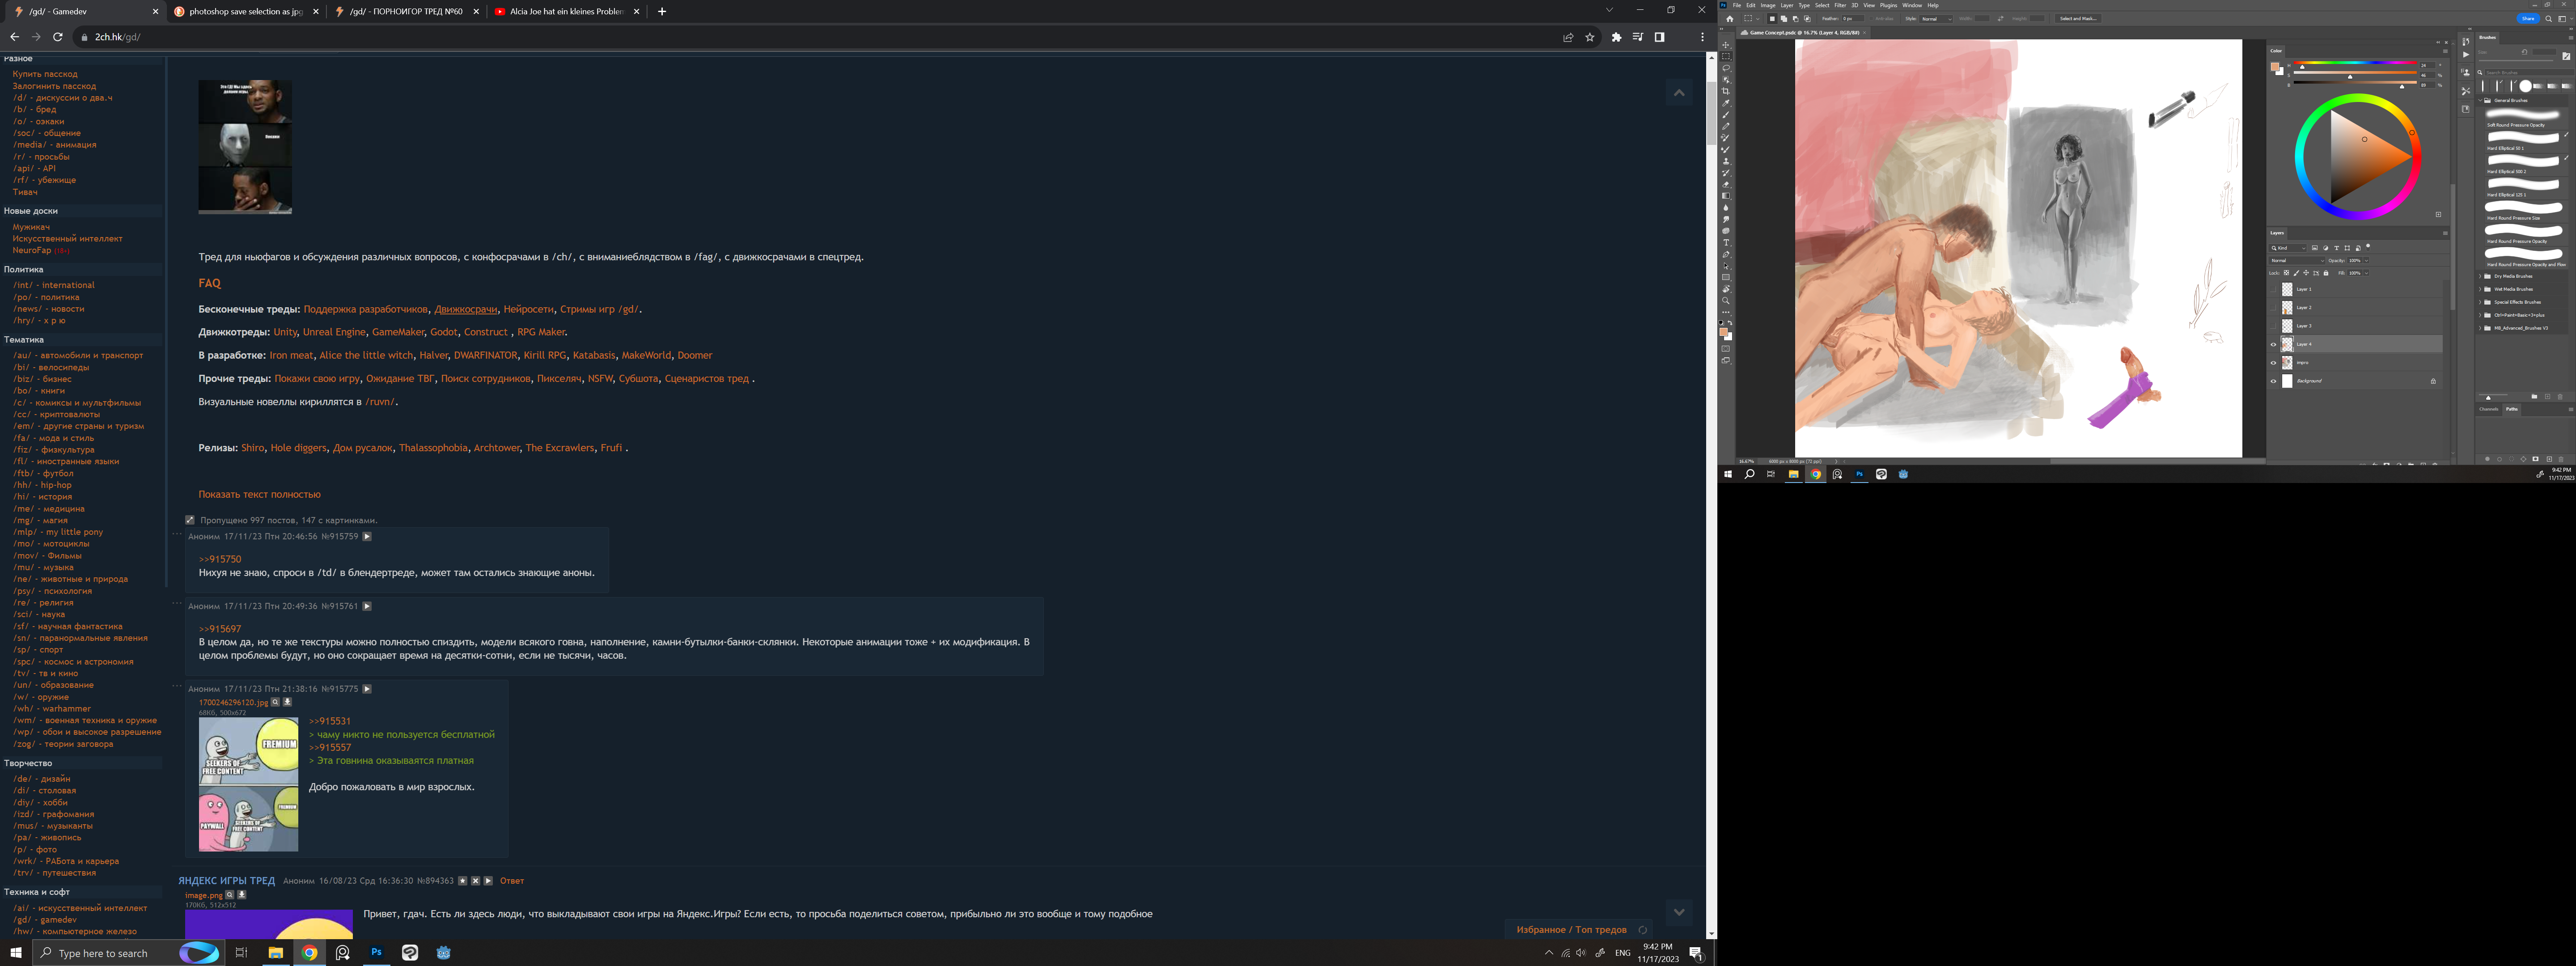Screen dimensions: 2576x966
Task: Open the Clone Source panel icon
Action: (x=2466, y=72)
